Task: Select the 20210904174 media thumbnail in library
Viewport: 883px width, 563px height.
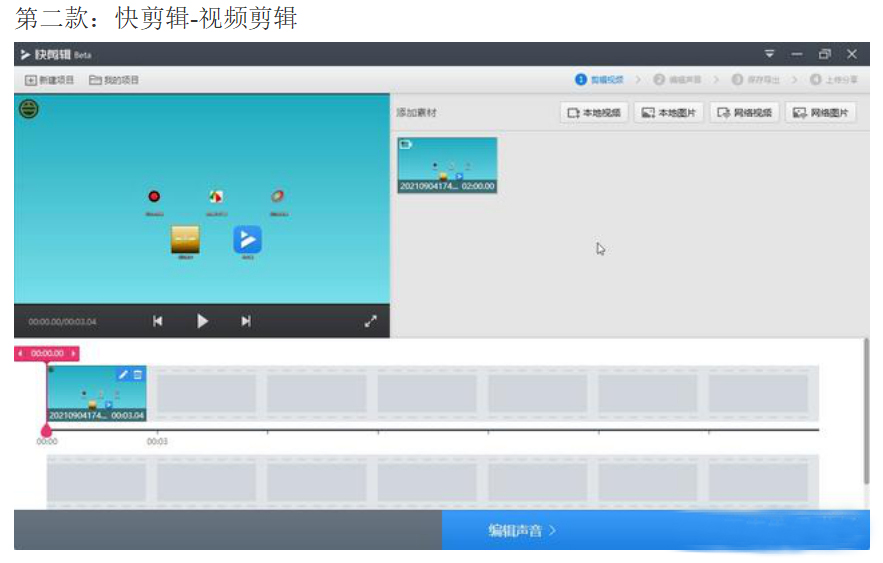Action: [447, 165]
